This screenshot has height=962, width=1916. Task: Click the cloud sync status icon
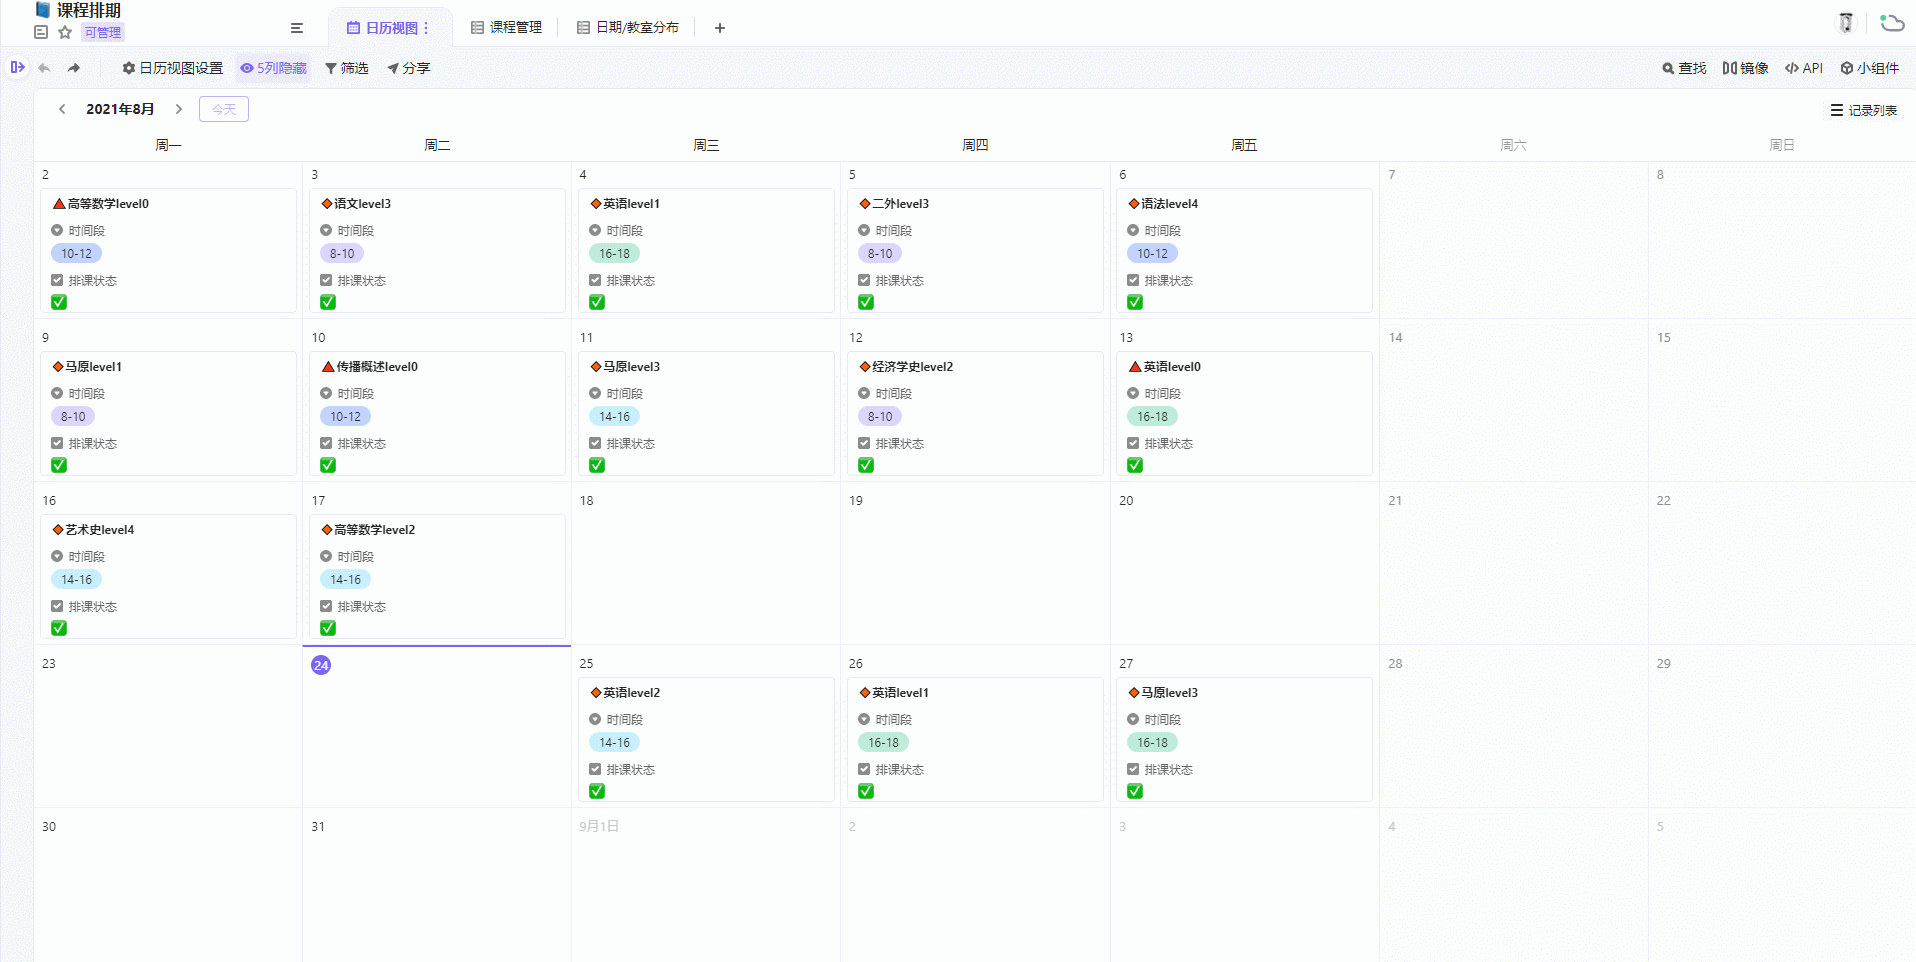tap(1891, 23)
